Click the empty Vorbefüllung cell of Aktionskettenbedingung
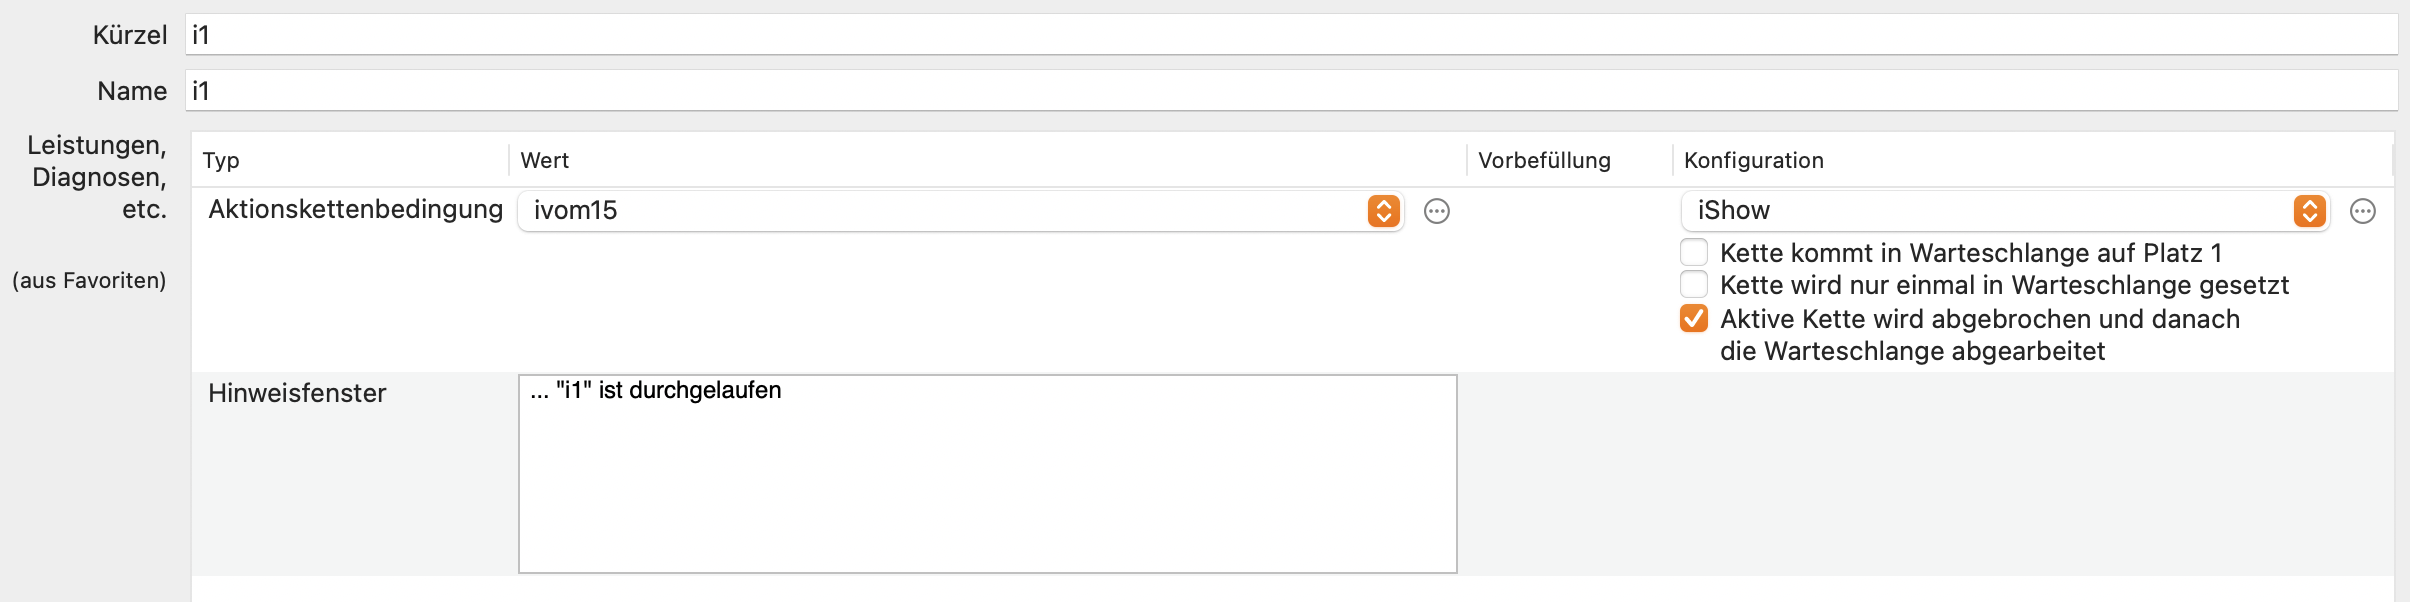The width and height of the screenshot is (2410, 602). click(1569, 280)
